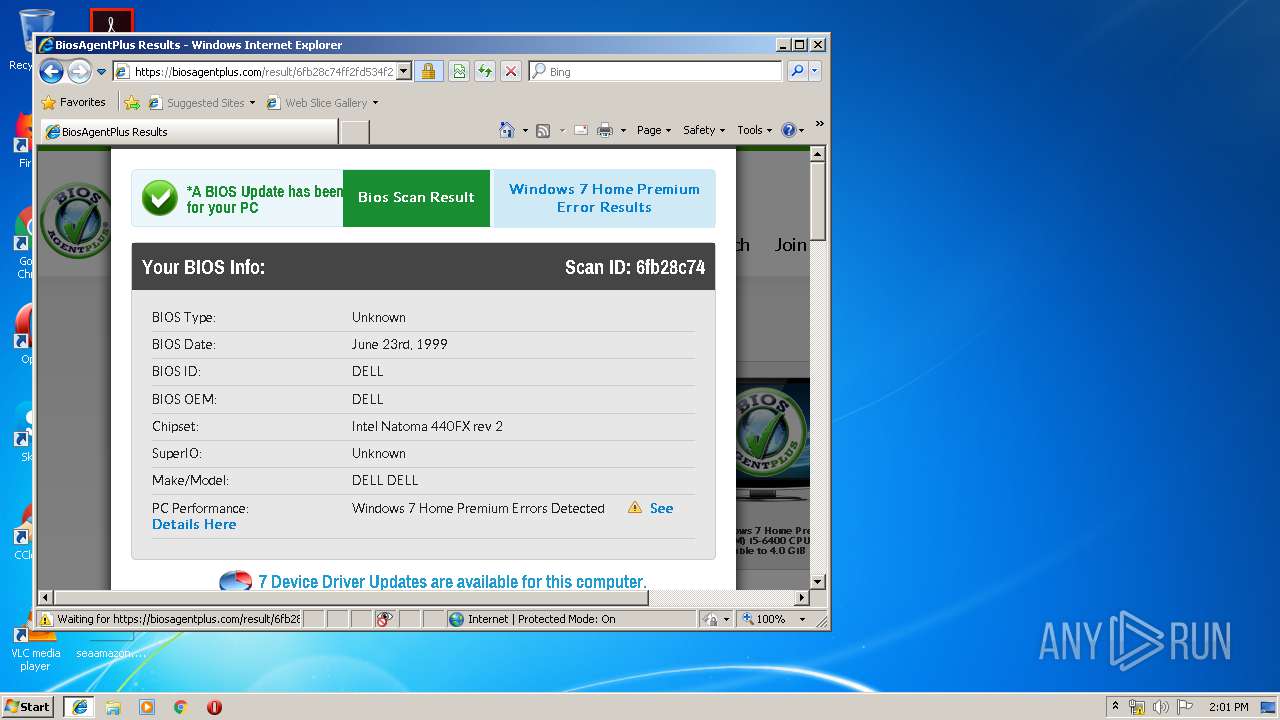Open Suggested Sites dropdown

click(x=201, y=102)
